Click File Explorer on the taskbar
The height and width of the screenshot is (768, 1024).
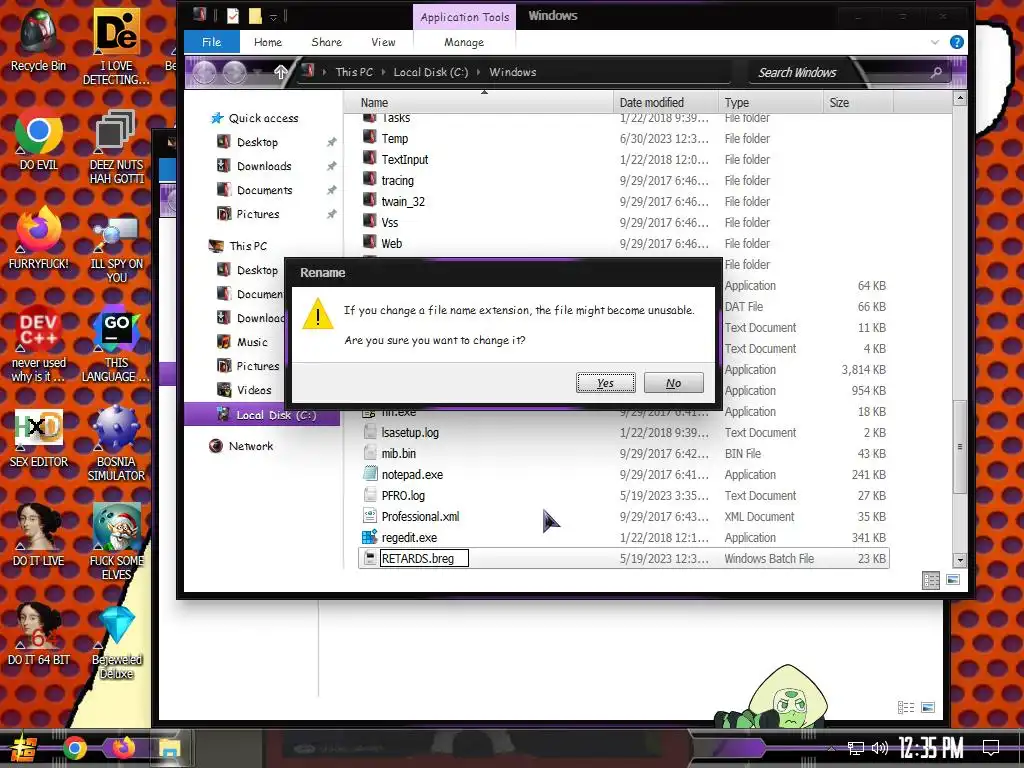pos(169,748)
